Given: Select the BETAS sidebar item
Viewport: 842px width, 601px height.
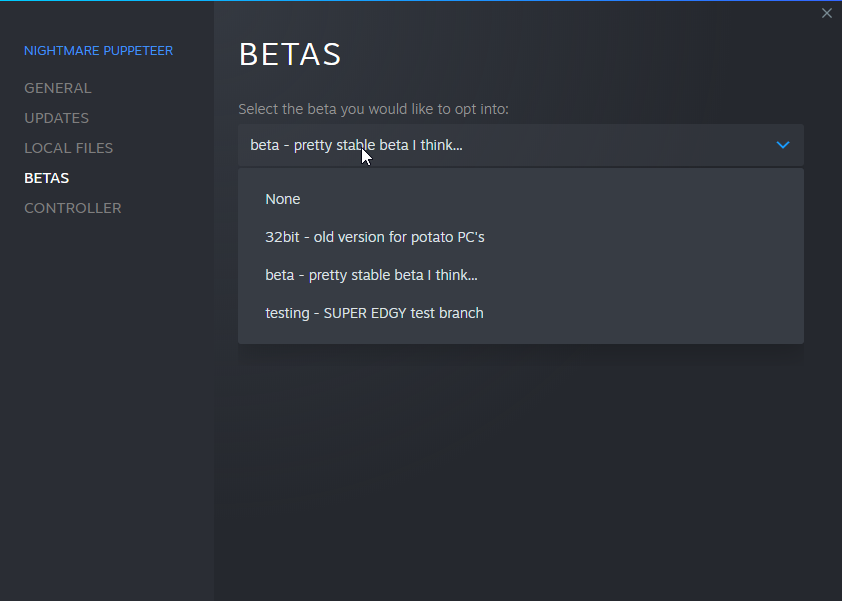Looking at the screenshot, I should (46, 178).
